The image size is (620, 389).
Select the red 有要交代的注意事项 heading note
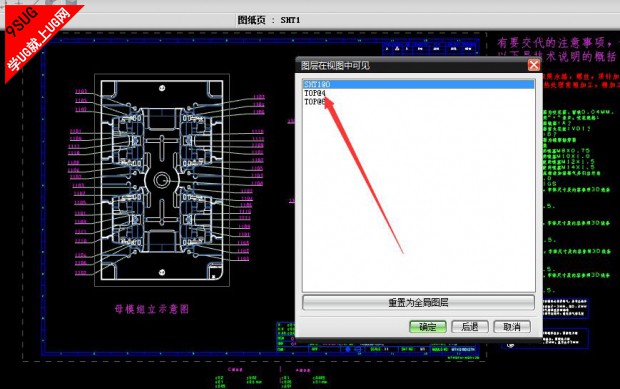[557, 42]
